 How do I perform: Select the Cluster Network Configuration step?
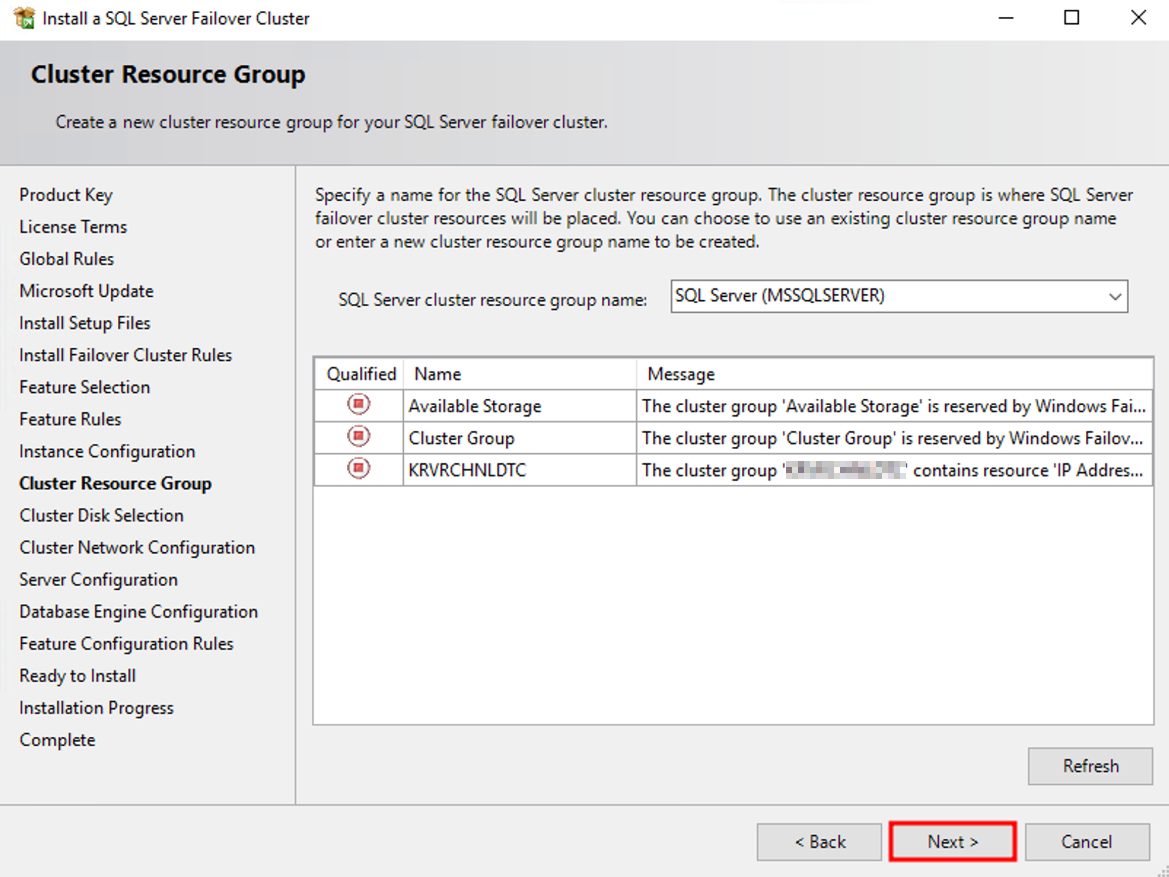[x=137, y=547]
